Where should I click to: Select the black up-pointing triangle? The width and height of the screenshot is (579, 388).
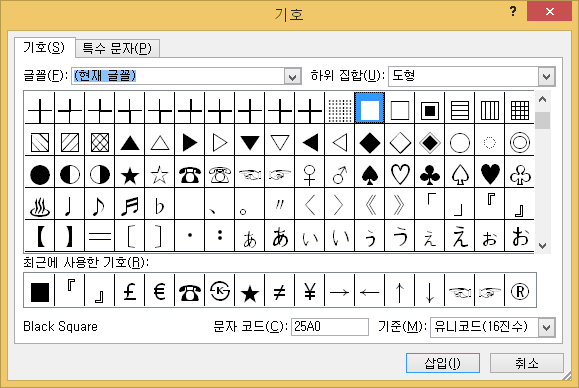point(130,142)
